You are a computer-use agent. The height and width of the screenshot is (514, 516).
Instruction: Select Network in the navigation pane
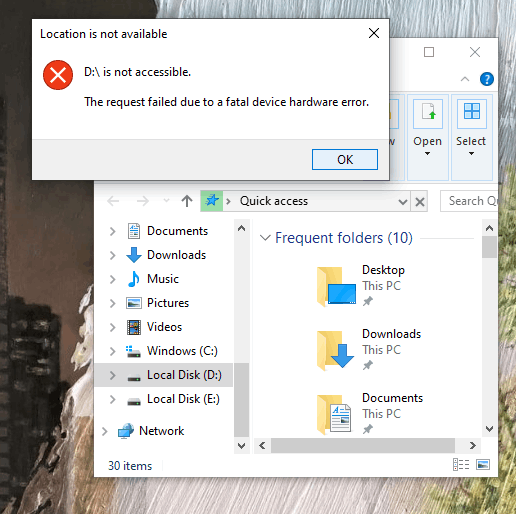pyautogui.click(x=161, y=431)
